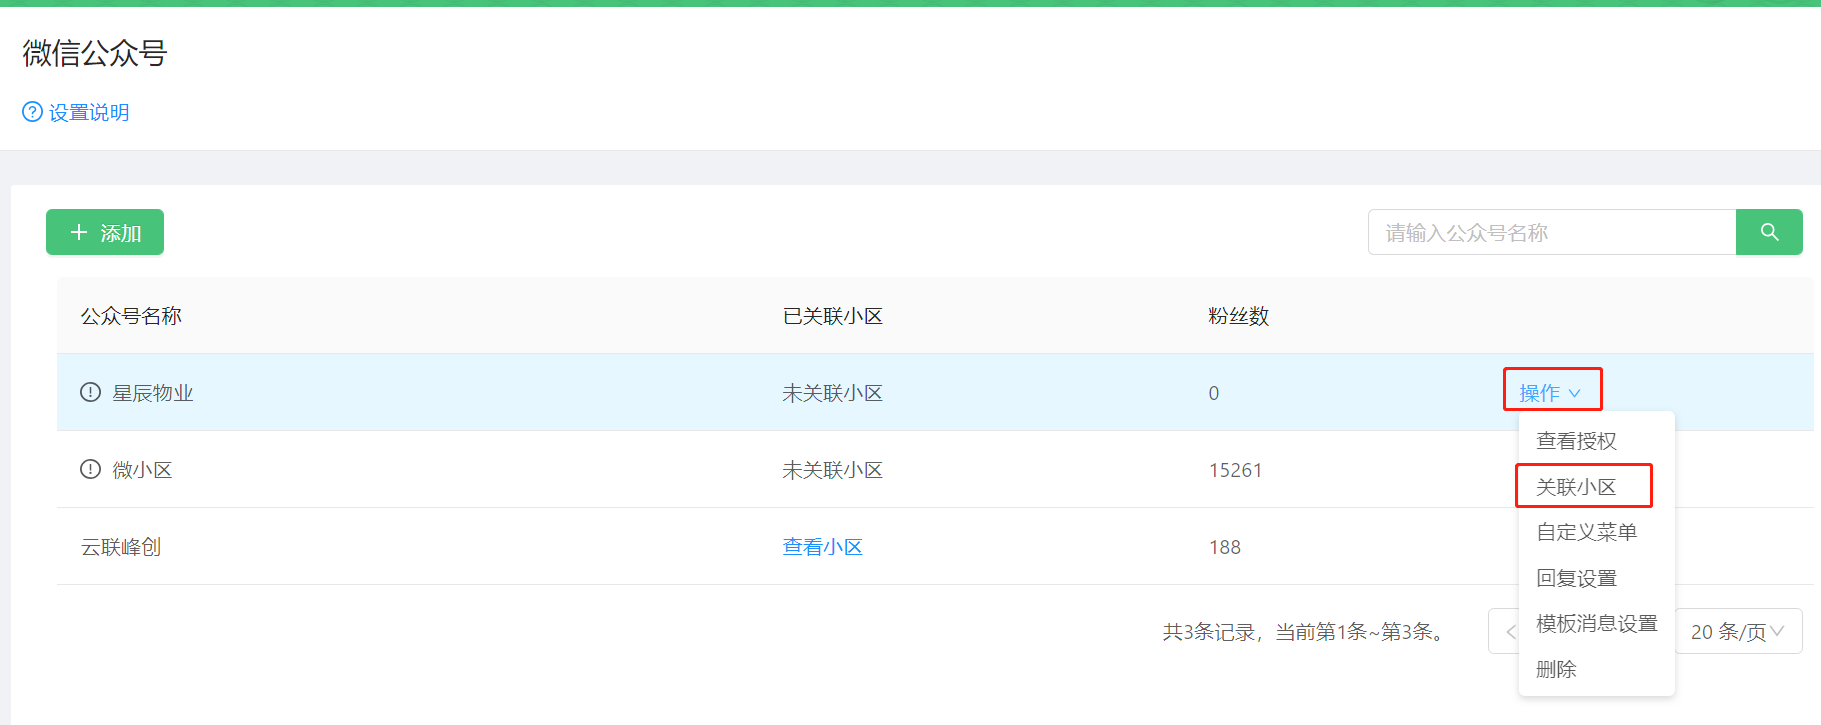This screenshot has height=725, width=1821.
Task: Open the 操作 dropdown for 星辰物业
Action: (1550, 393)
